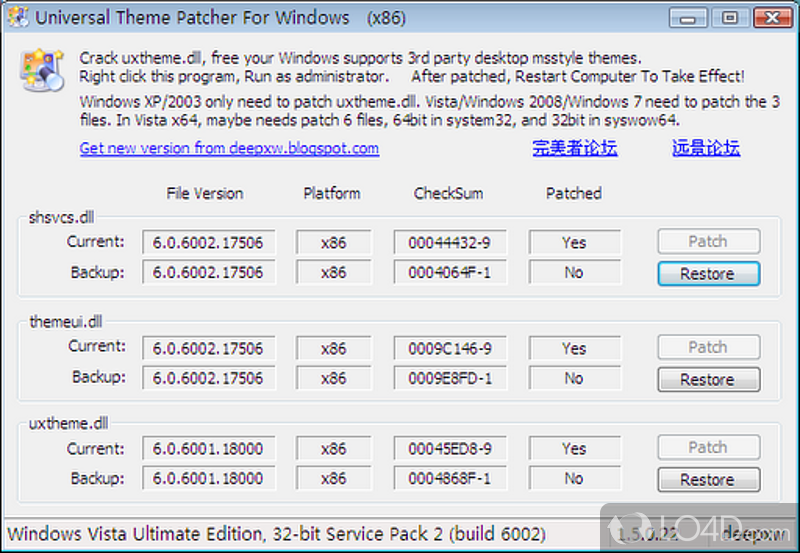The height and width of the screenshot is (553, 800).
Task: Select checksum 0009C146-9 field
Action: click(450, 348)
